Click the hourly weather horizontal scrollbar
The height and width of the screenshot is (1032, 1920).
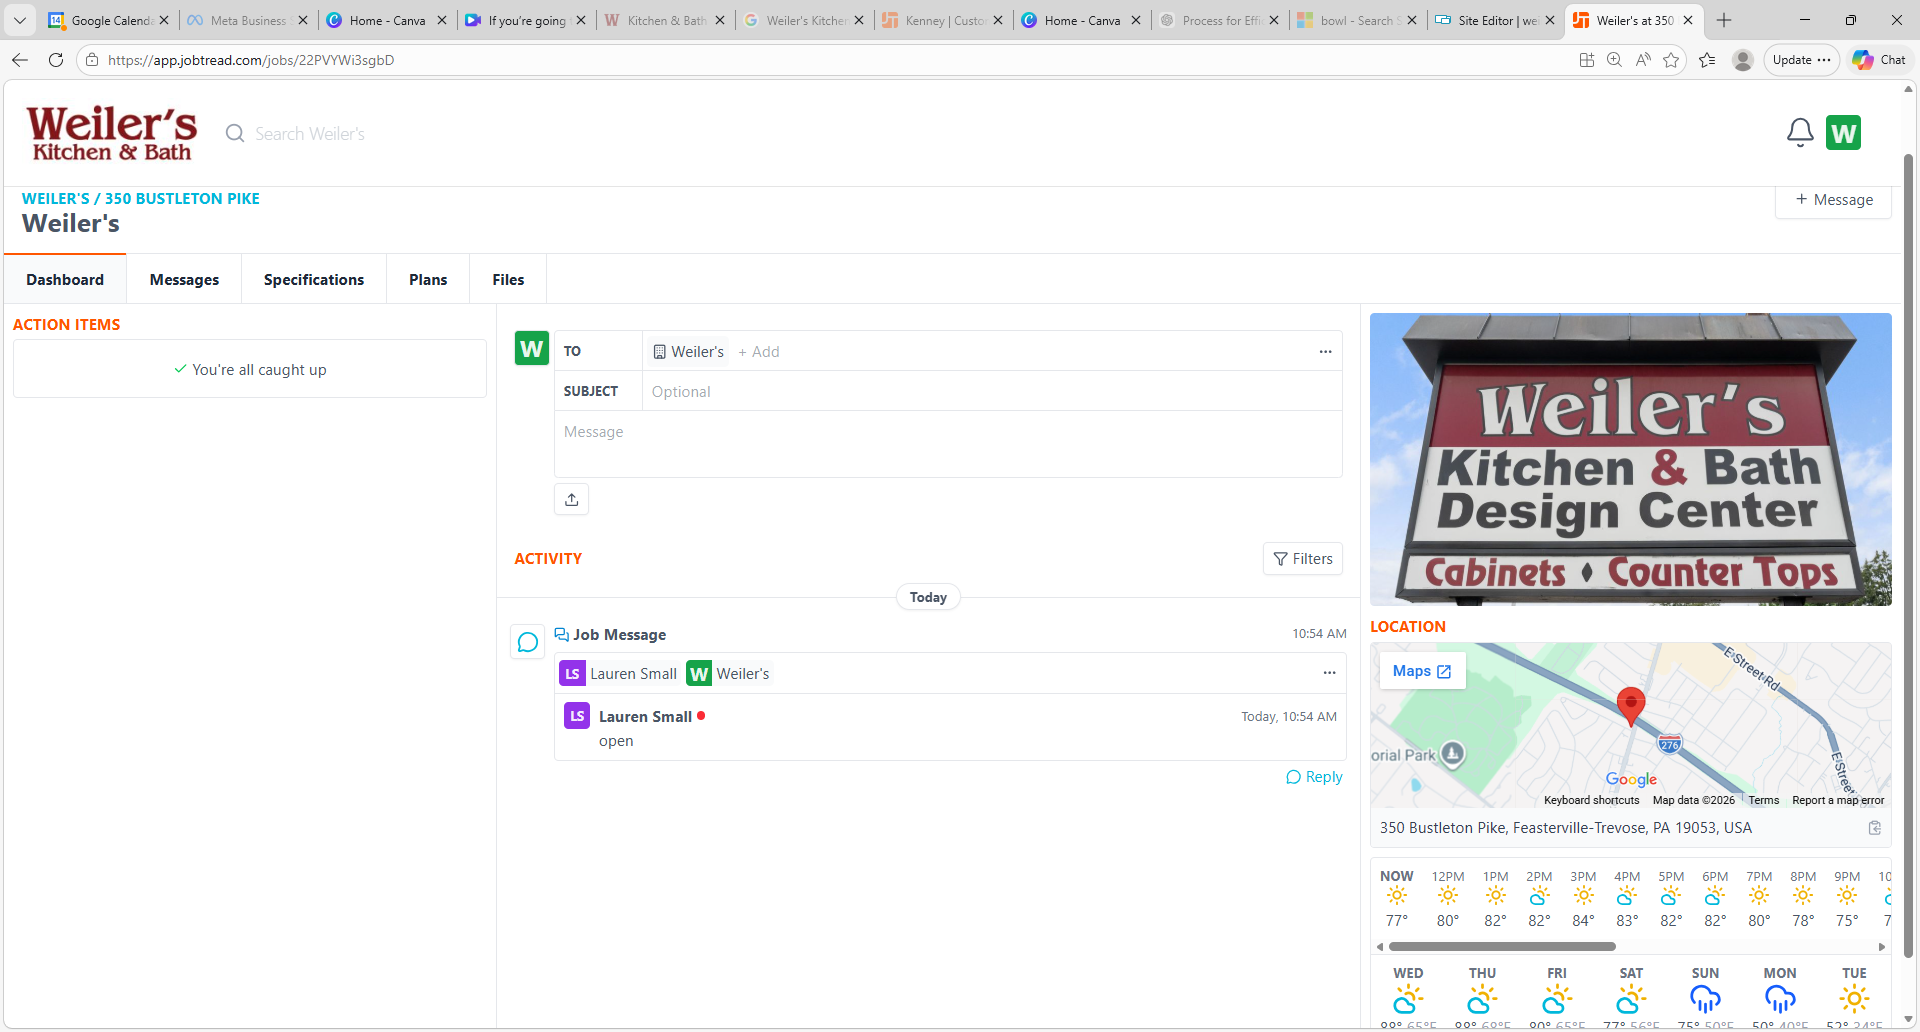coord(1502,946)
